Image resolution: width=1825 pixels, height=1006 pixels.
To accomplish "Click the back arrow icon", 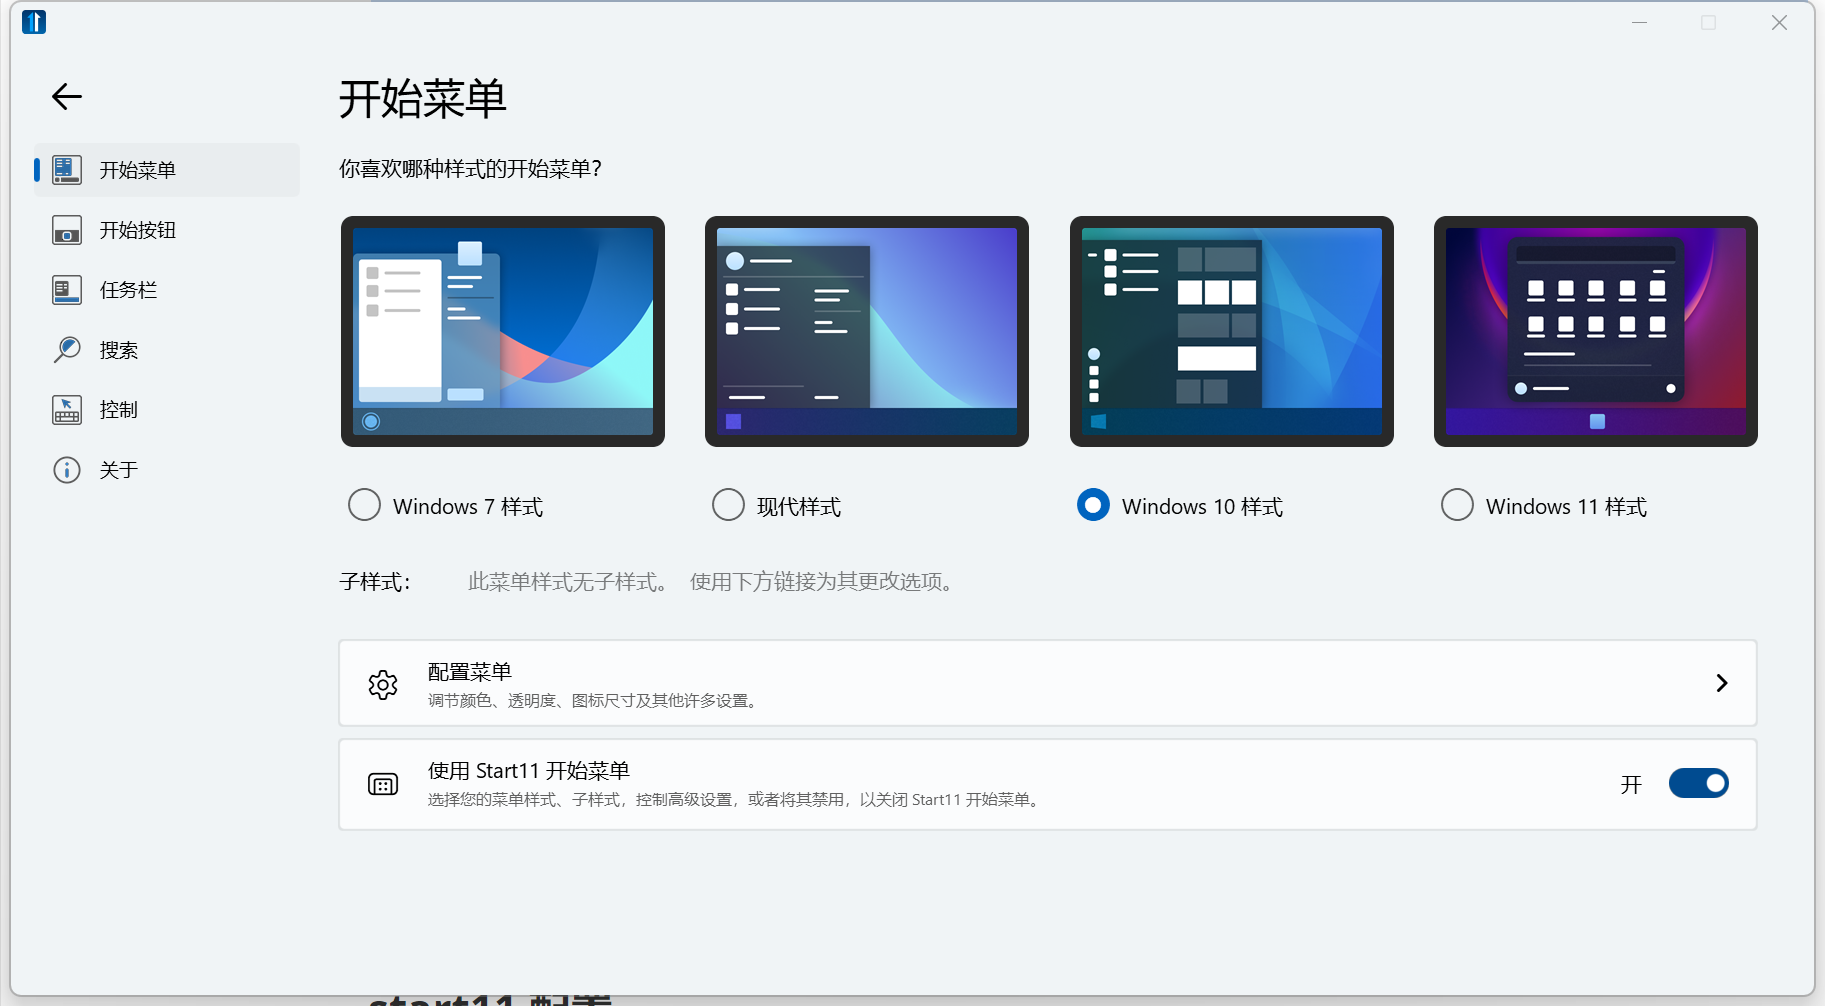I will point(67,97).
